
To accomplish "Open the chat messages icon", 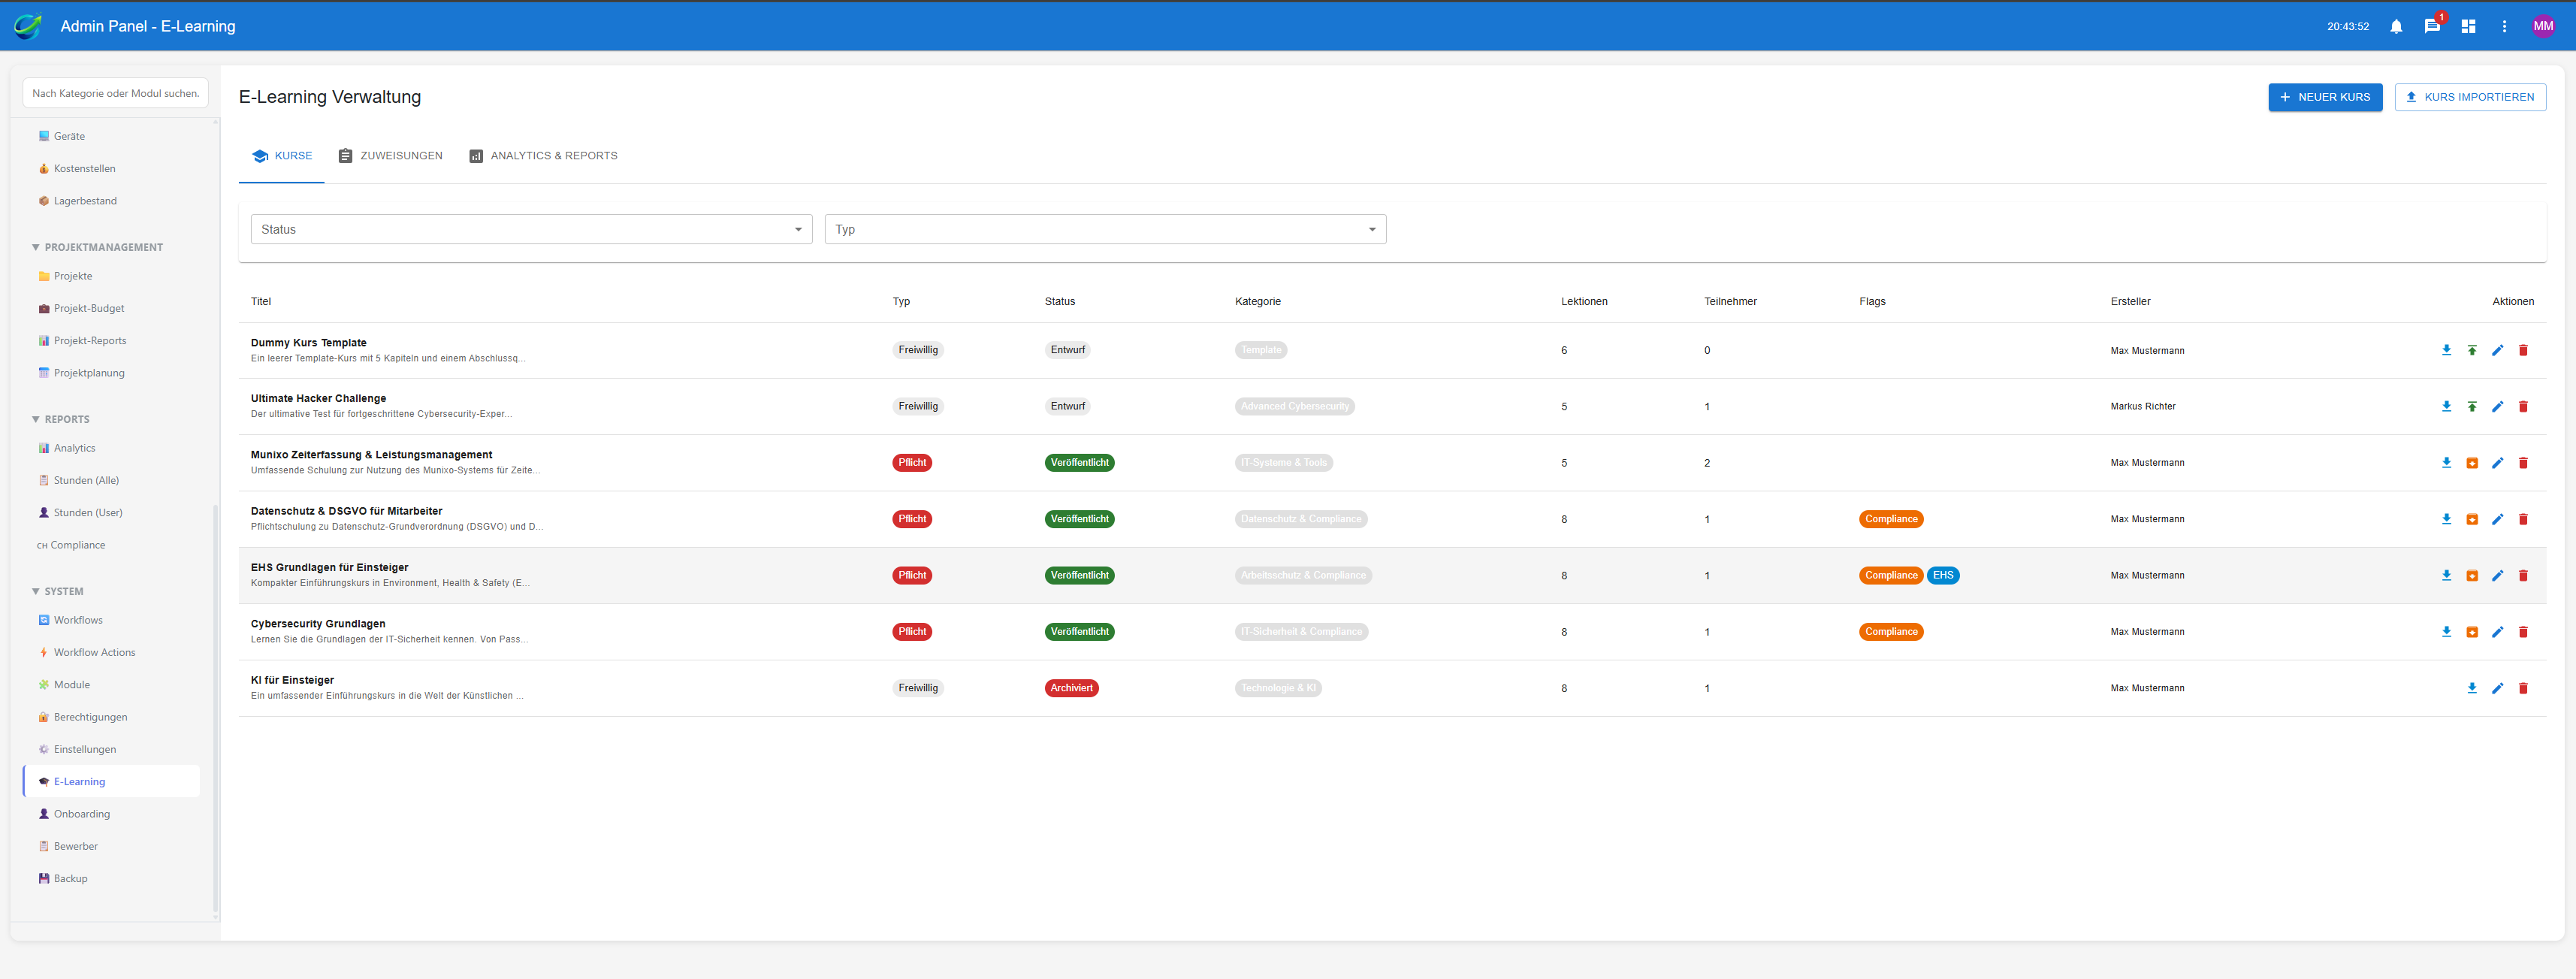I will tap(2432, 26).
